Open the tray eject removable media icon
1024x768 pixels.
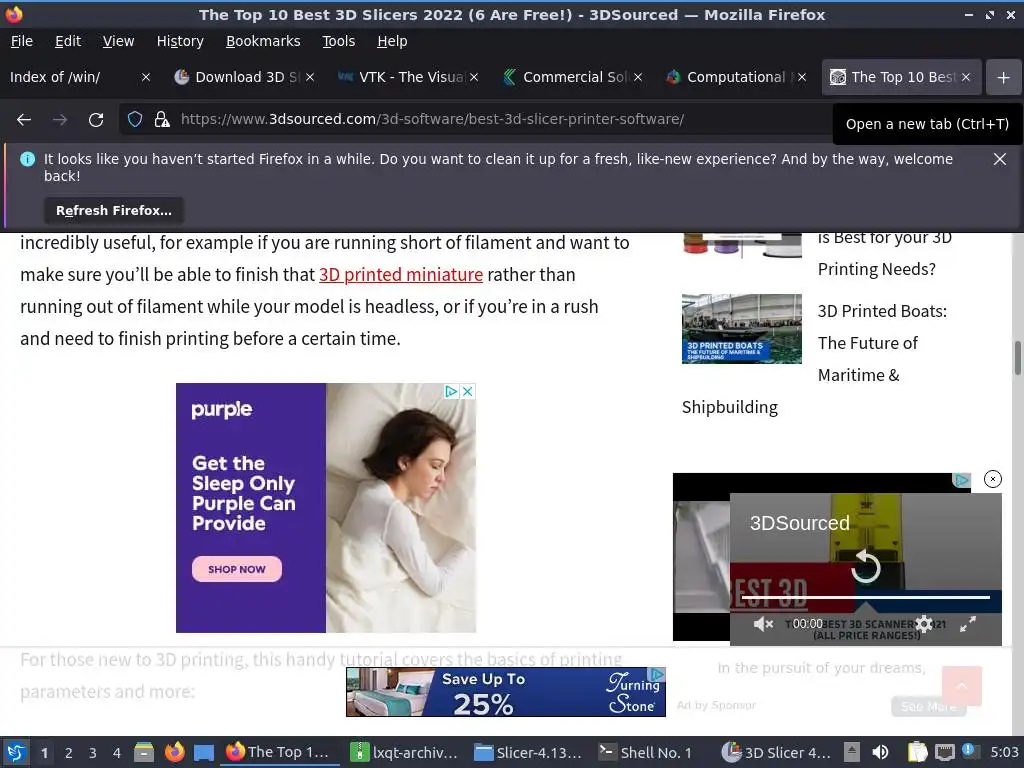click(851, 752)
